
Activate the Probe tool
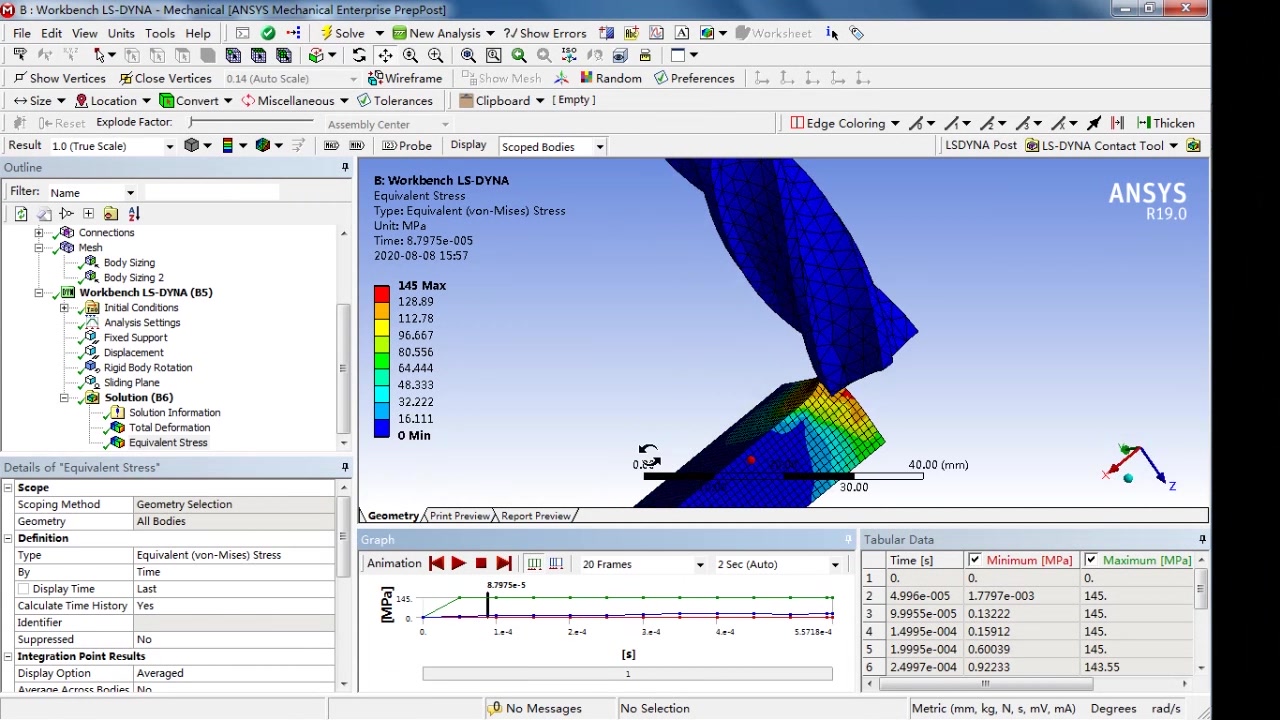(407, 146)
